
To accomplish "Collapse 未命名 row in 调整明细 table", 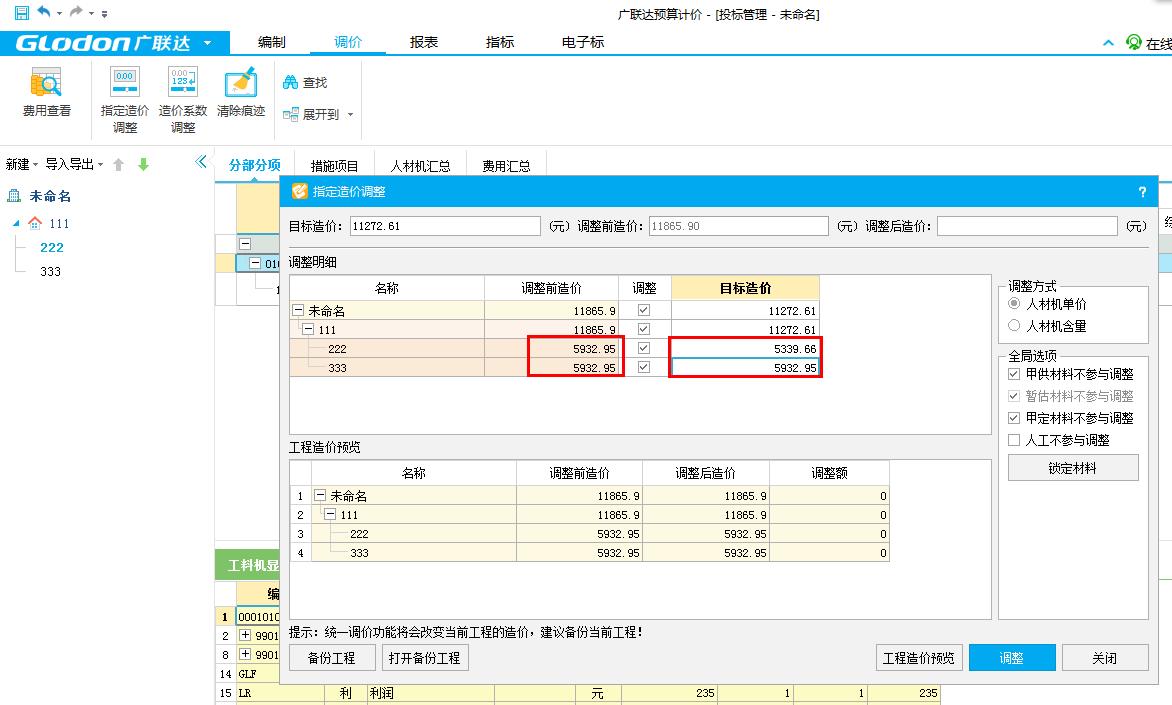I will pyautogui.click(x=297, y=310).
